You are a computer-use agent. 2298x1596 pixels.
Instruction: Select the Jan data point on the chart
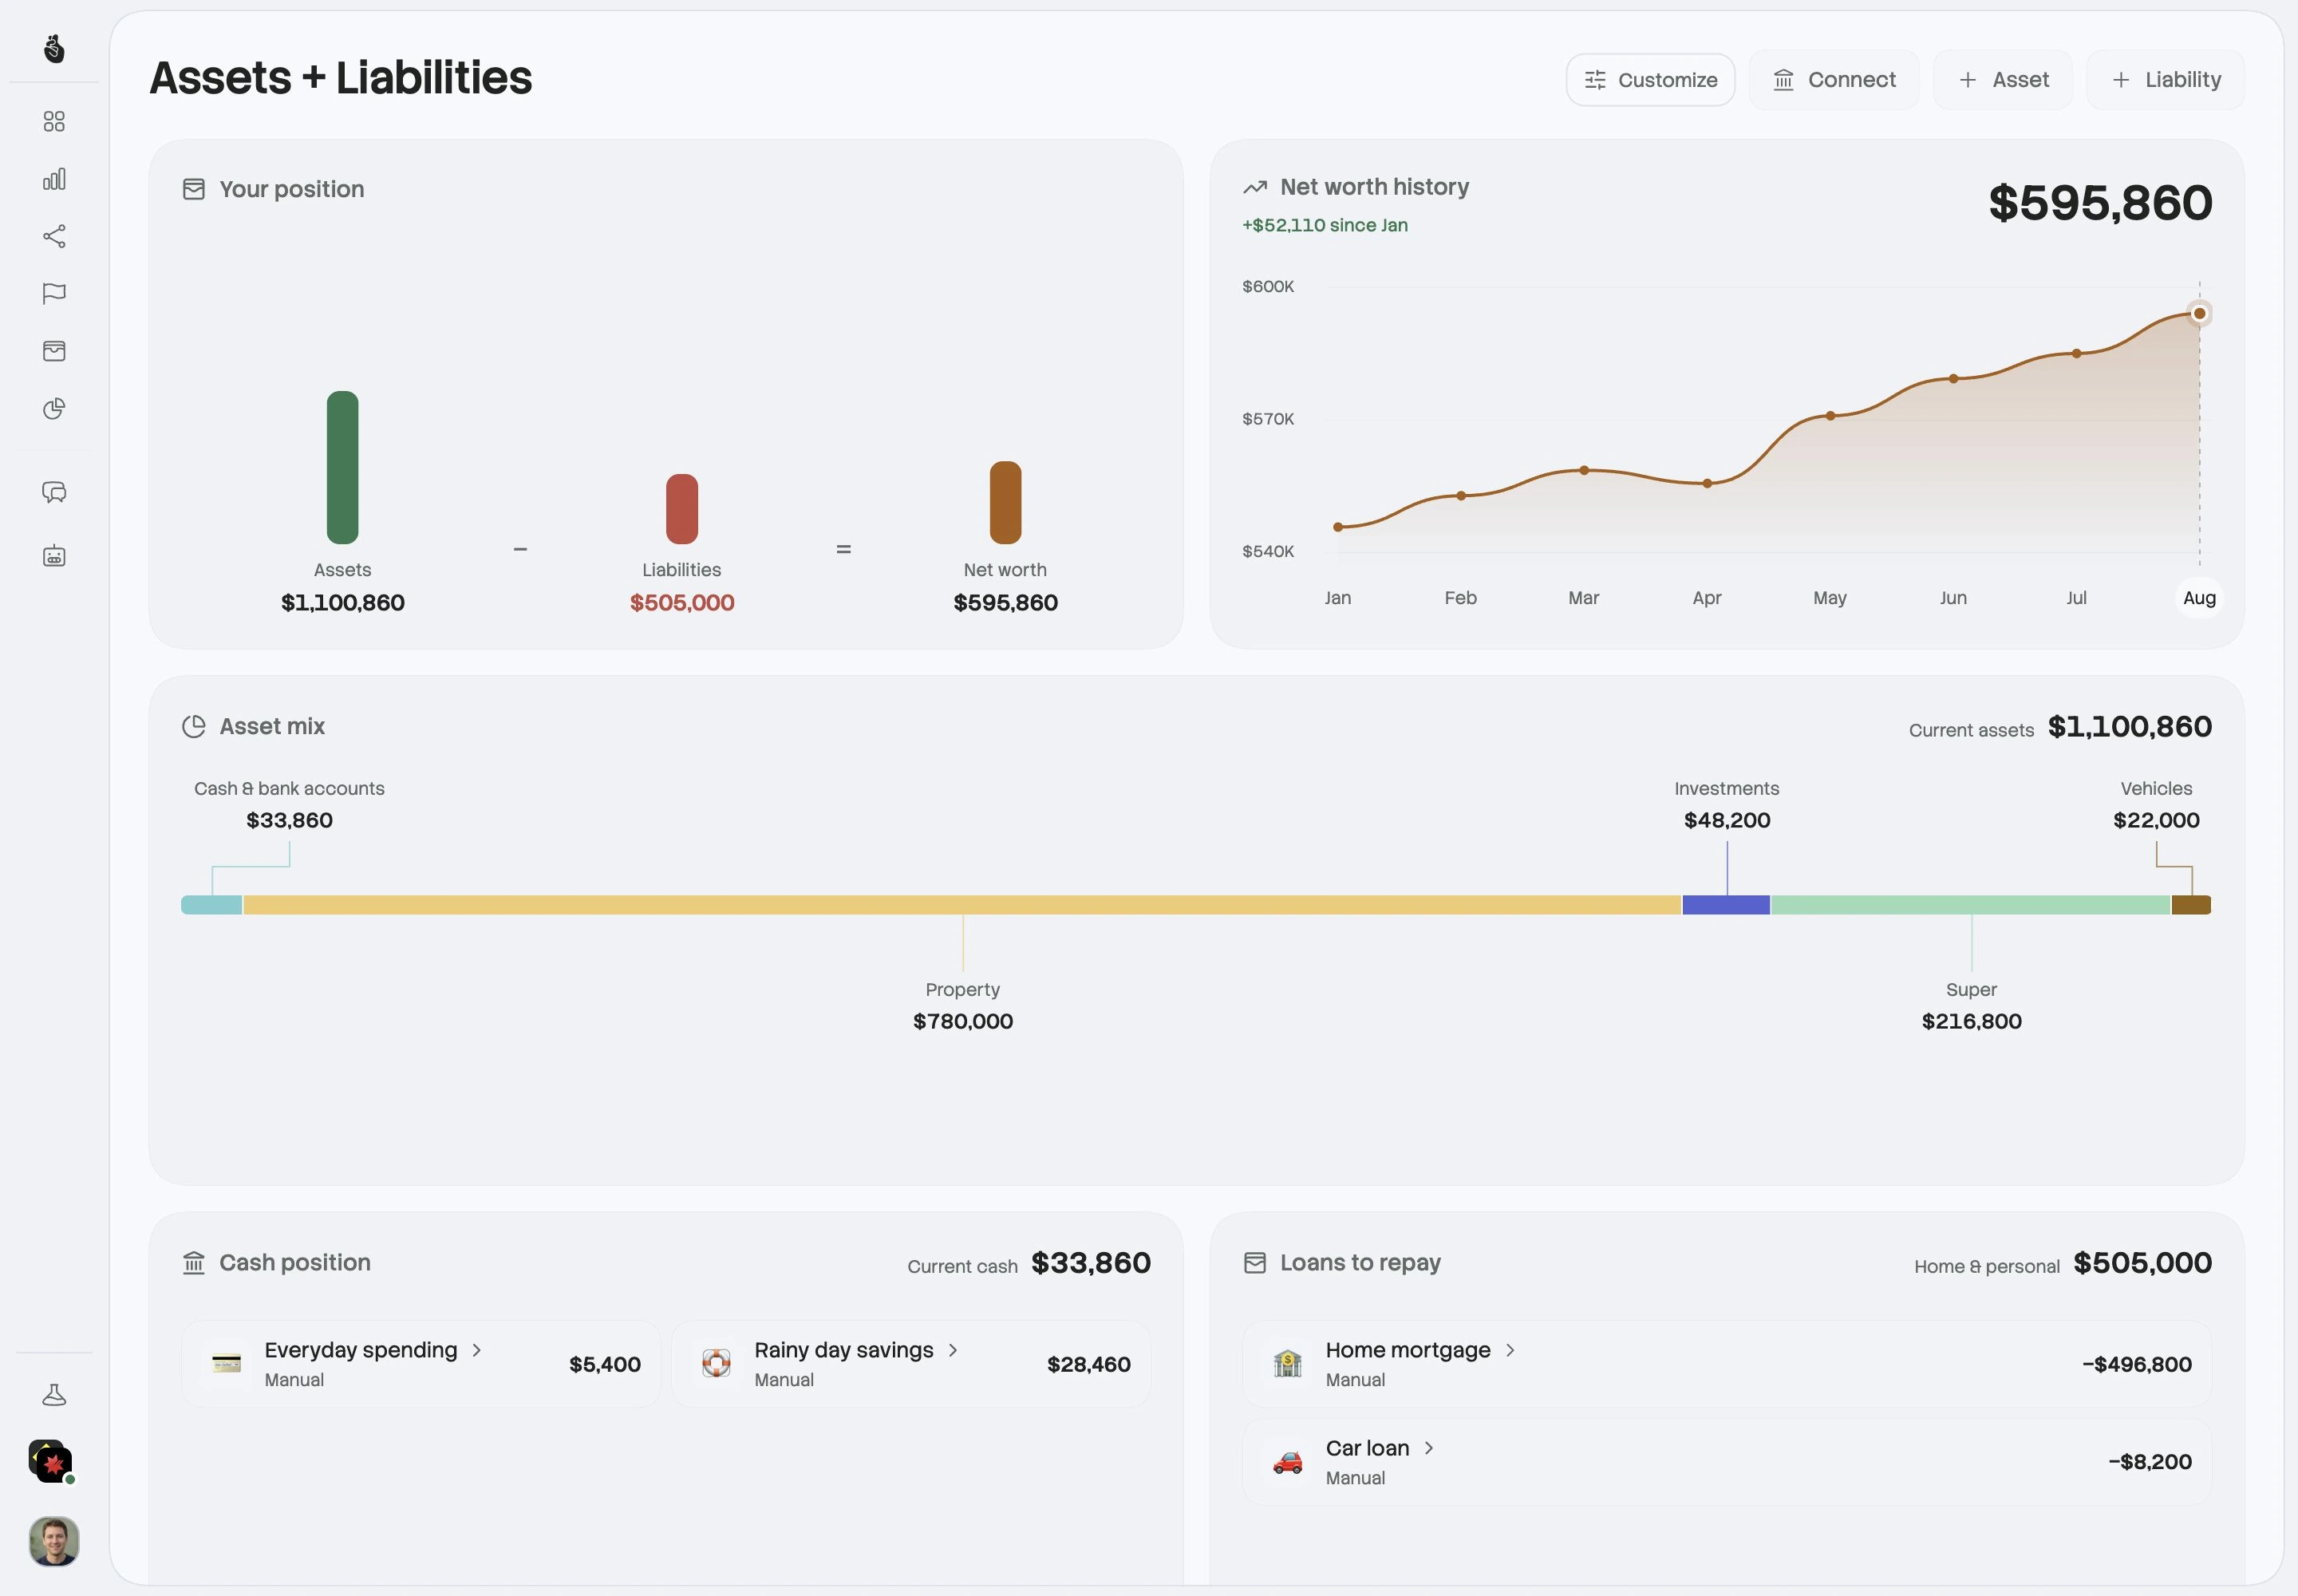click(x=1338, y=527)
